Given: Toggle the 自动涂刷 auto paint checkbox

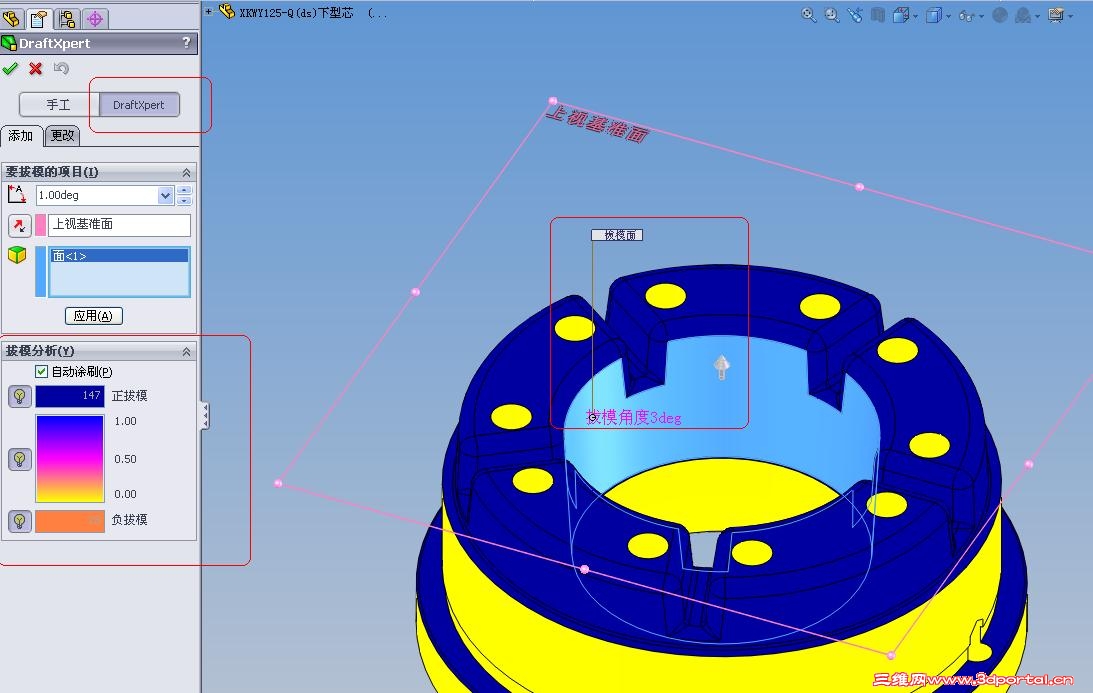Looking at the screenshot, I should pyautogui.click(x=42, y=372).
